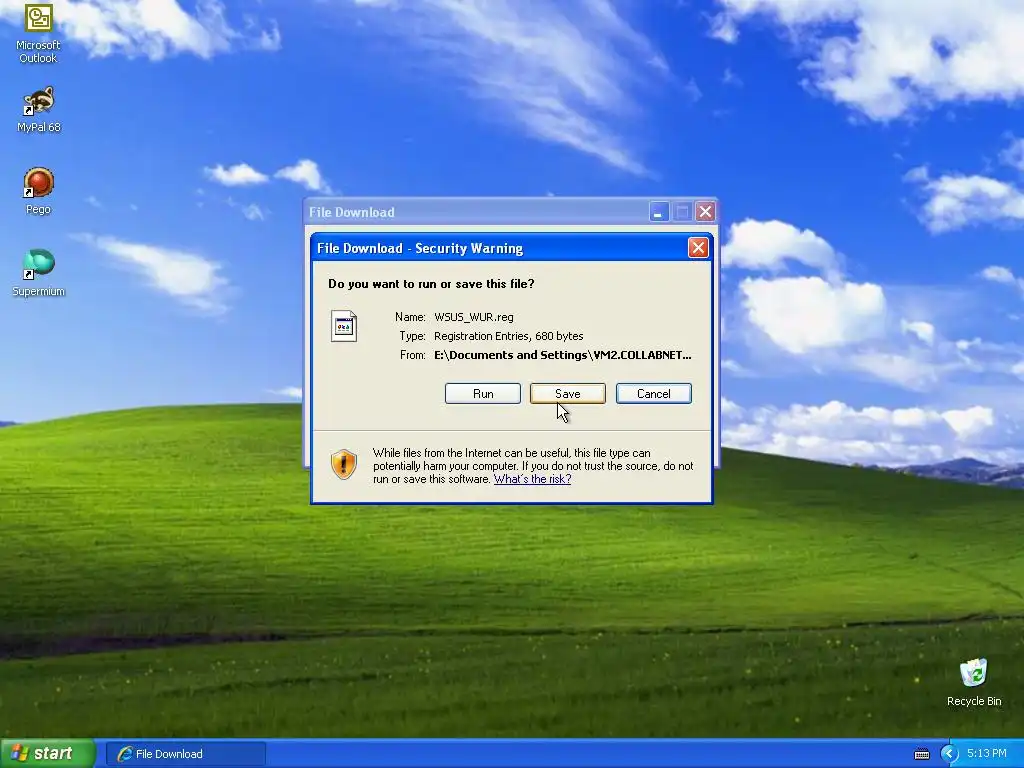The image size is (1024, 768).
Task: Select the MyPal 68 desktop shortcut
Action: pyautogui.click(x=38, y=110)
